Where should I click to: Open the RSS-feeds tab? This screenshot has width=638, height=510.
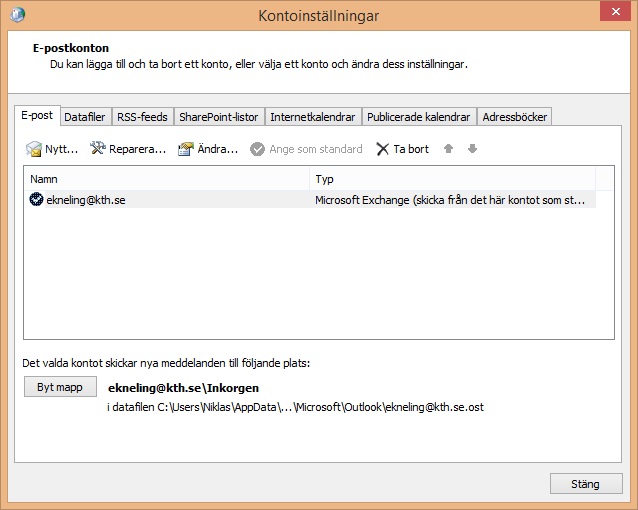142,117
